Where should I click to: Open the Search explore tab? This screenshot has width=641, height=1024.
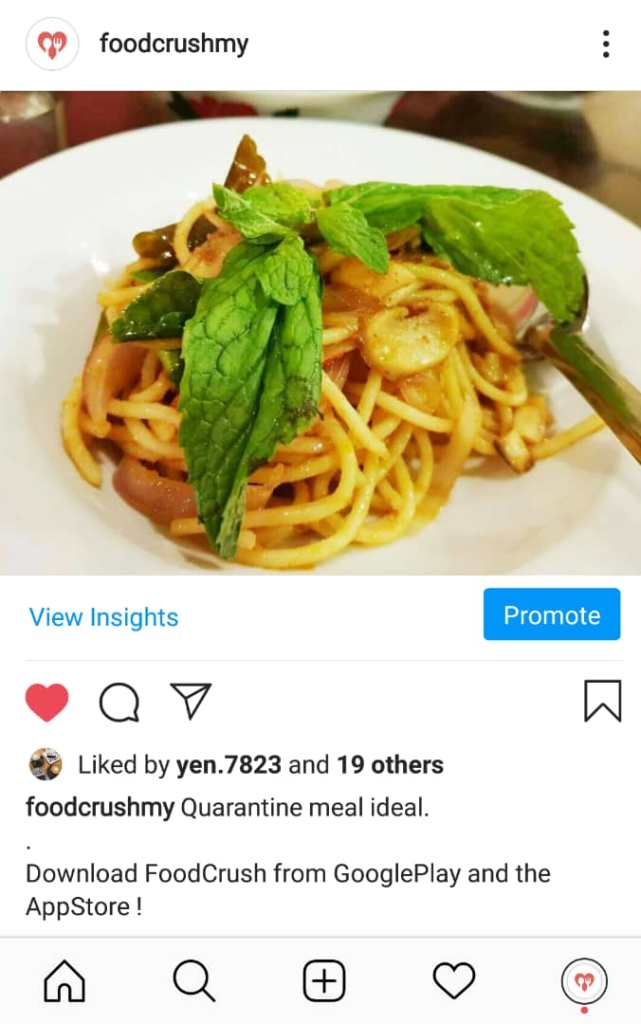pyautogui.click(x=194, y=980)
